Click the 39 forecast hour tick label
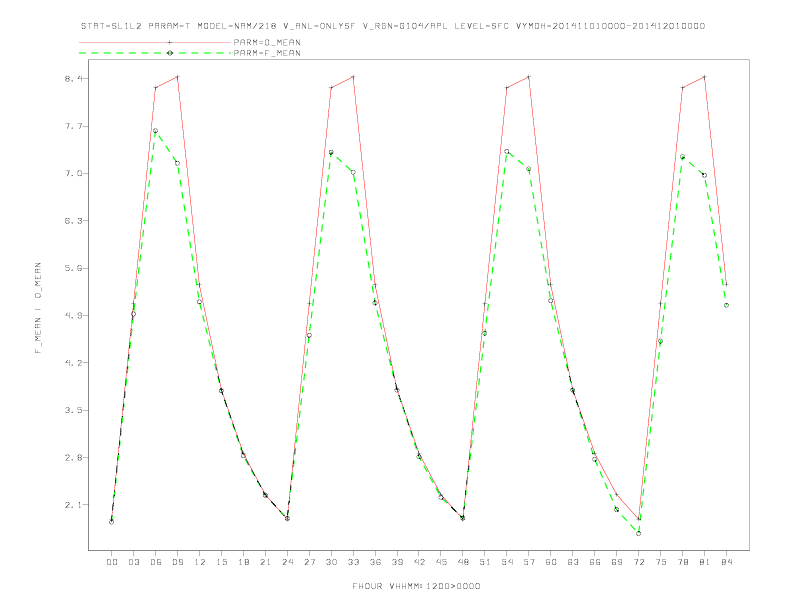792x612 pixels. [x=397, y=562]
